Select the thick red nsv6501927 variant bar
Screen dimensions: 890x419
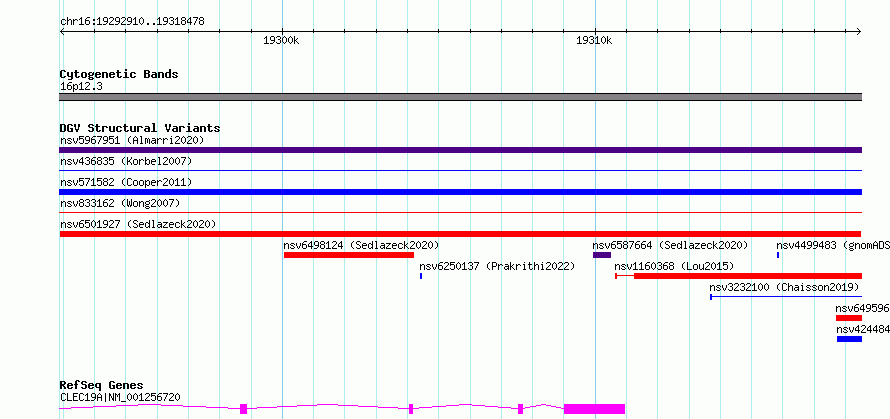460,234
